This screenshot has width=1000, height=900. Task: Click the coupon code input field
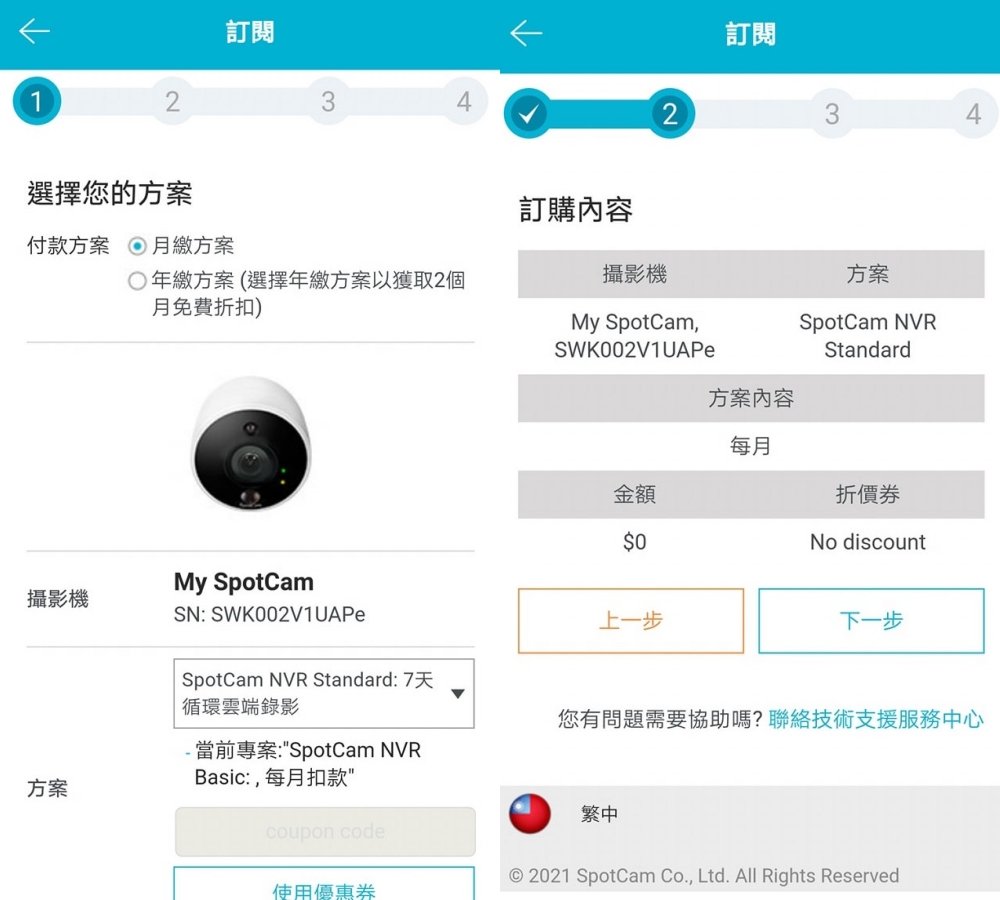point(325,831)
